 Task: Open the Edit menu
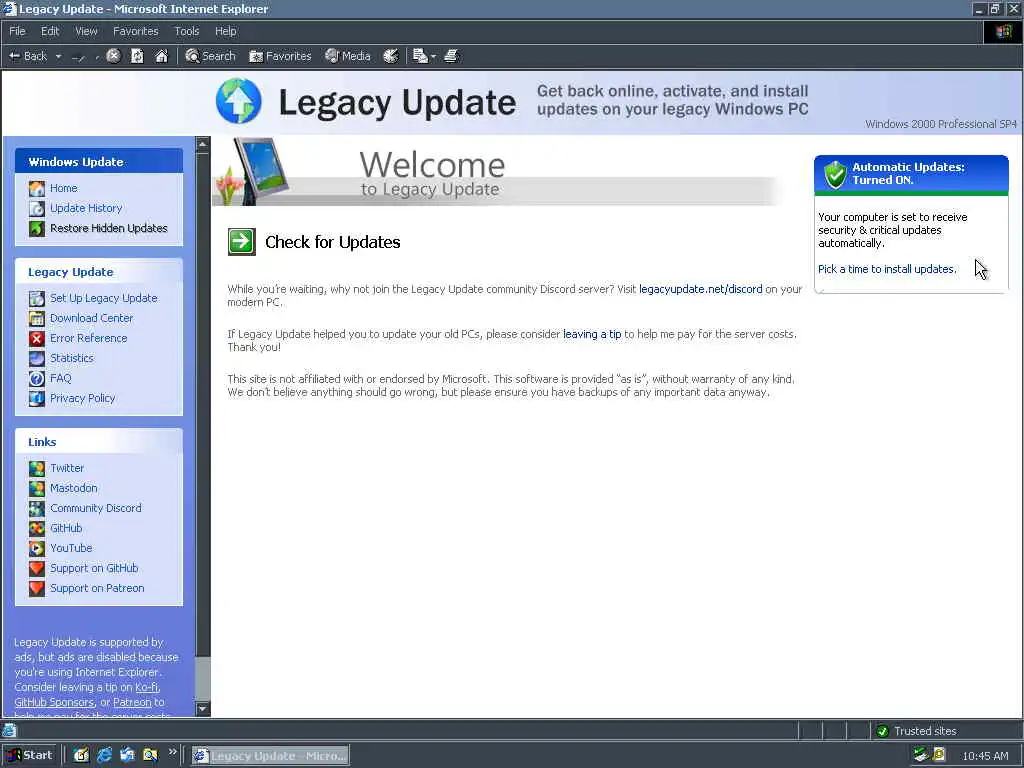pos(50,31)
